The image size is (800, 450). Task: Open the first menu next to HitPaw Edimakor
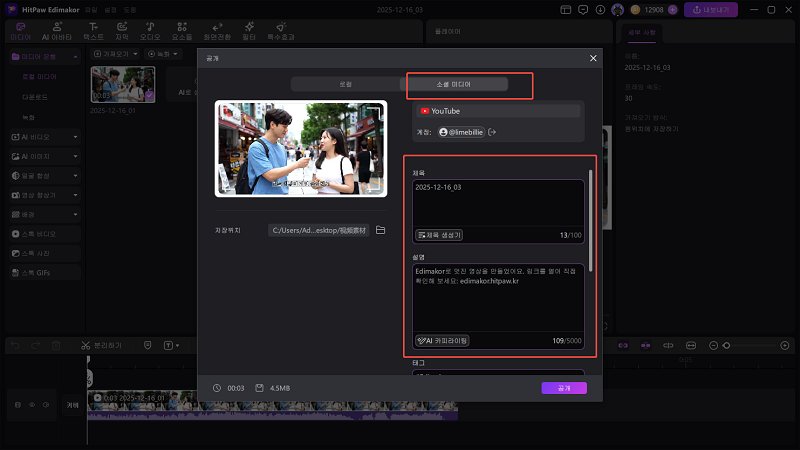(91, 10)
